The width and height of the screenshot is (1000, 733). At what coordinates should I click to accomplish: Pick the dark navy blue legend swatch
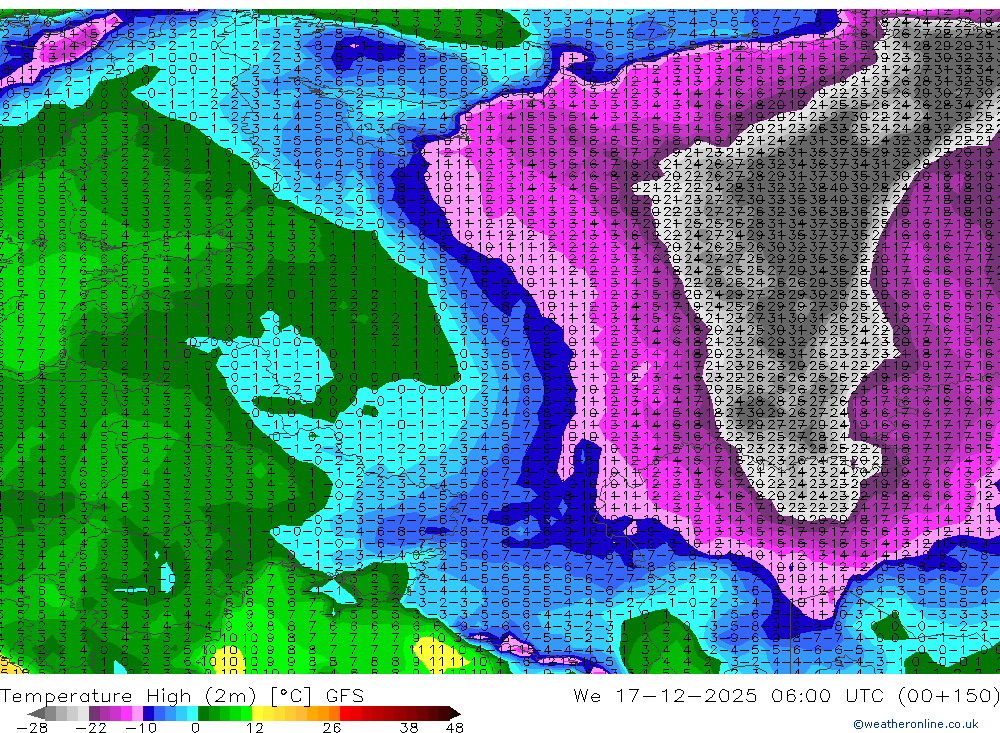point(148,714)
